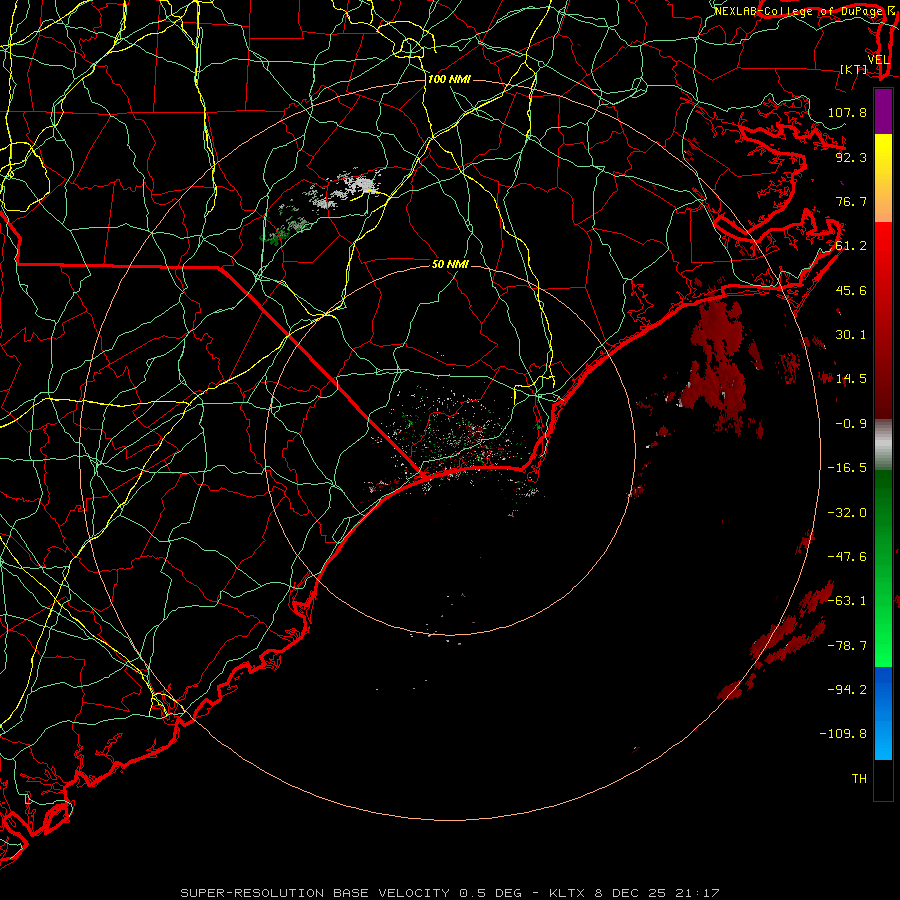
Task: Click the -63.1 legend value
Action: (847, 601)
